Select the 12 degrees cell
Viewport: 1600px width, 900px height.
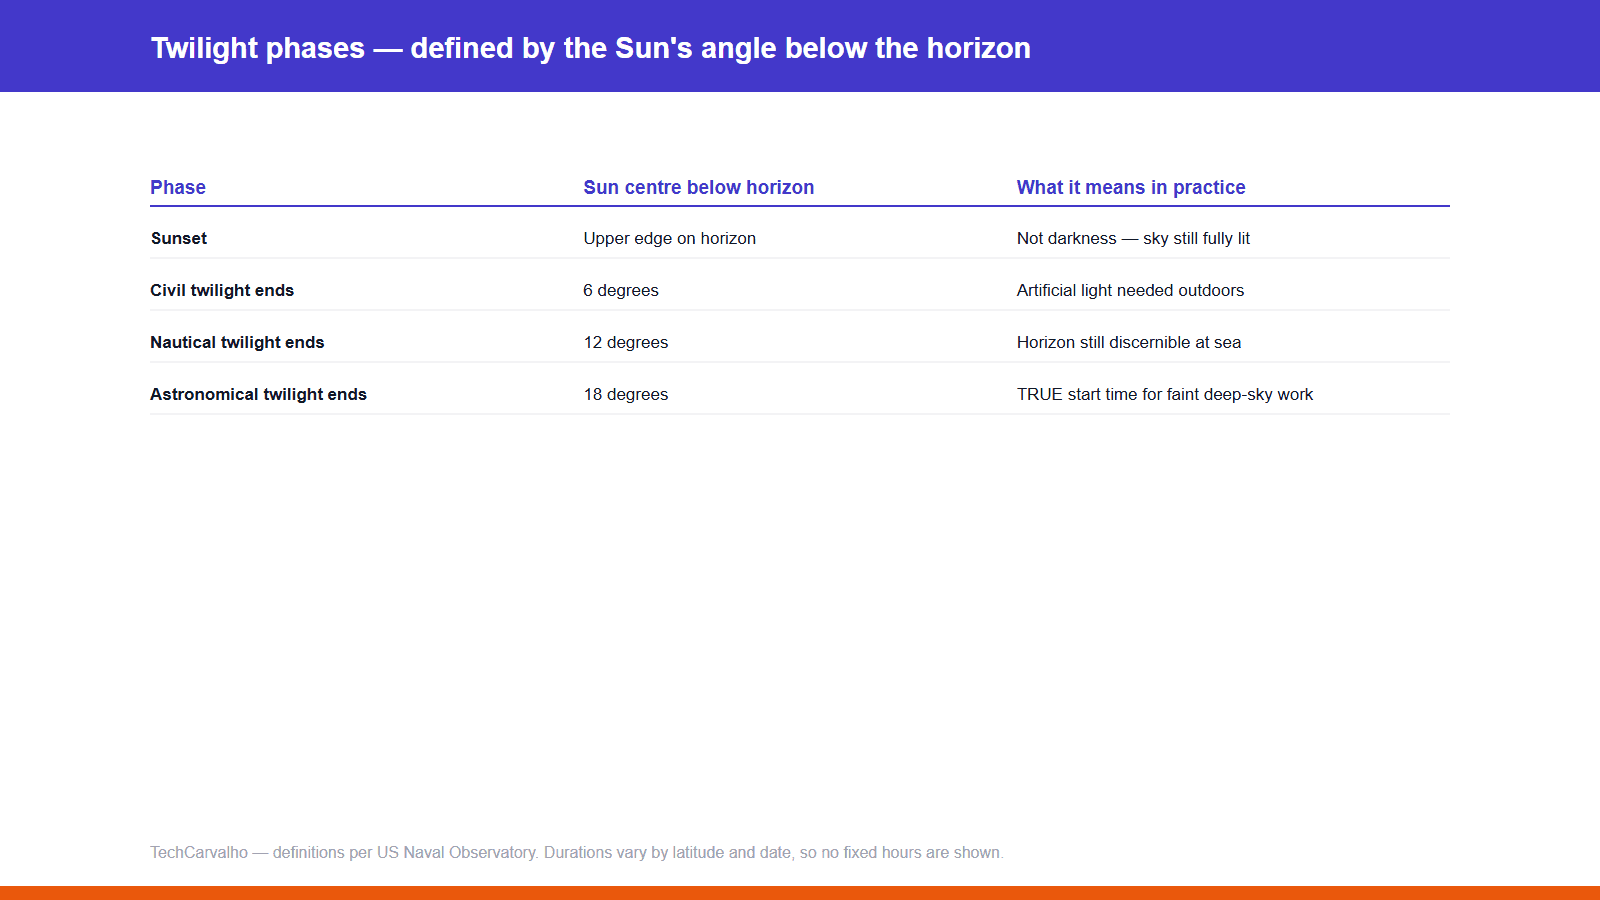626,342
